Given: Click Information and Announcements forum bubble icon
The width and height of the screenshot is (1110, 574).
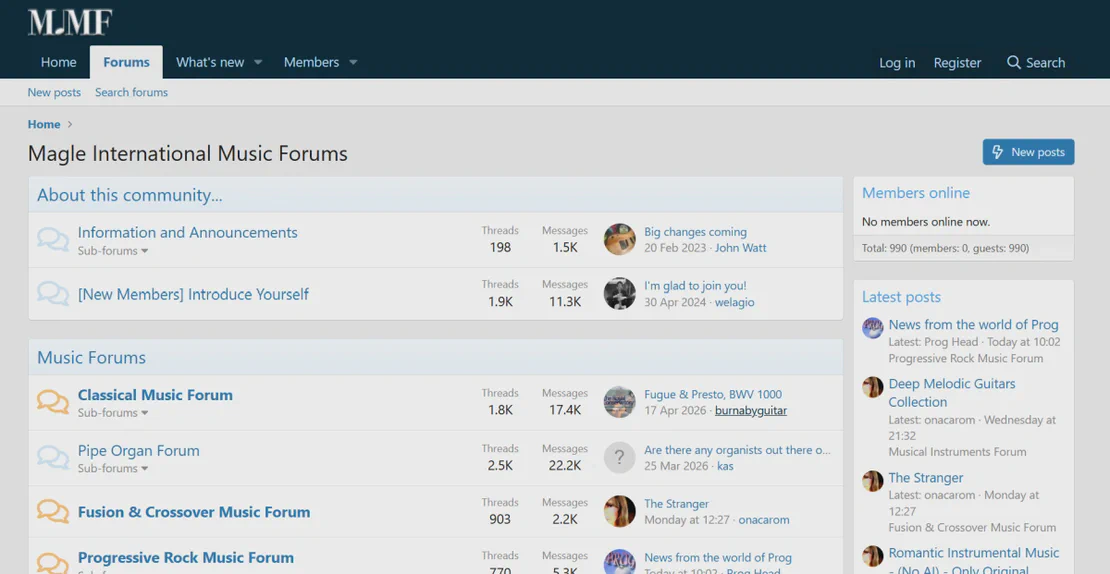Looking at the screenshot, I should coord(53,240).
